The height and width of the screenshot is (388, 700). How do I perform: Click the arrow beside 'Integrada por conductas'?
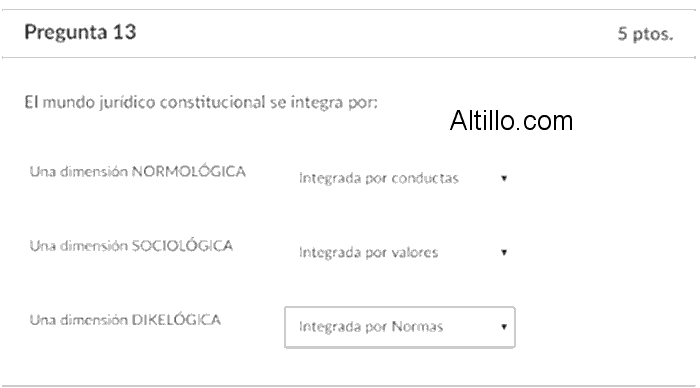[504, 179]
